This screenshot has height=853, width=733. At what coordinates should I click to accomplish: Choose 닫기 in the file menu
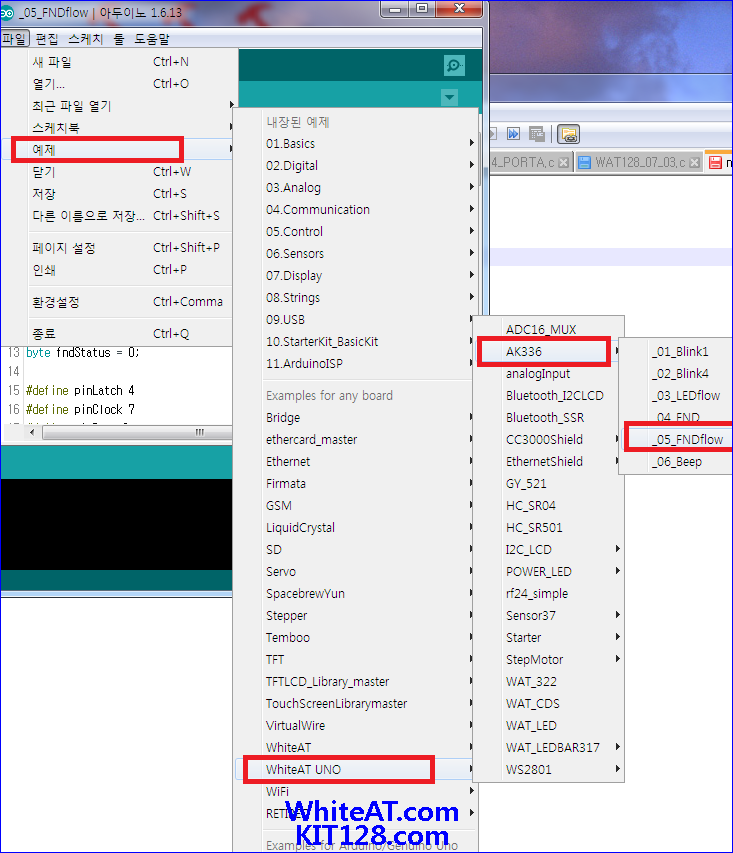(x=124, y=172)
